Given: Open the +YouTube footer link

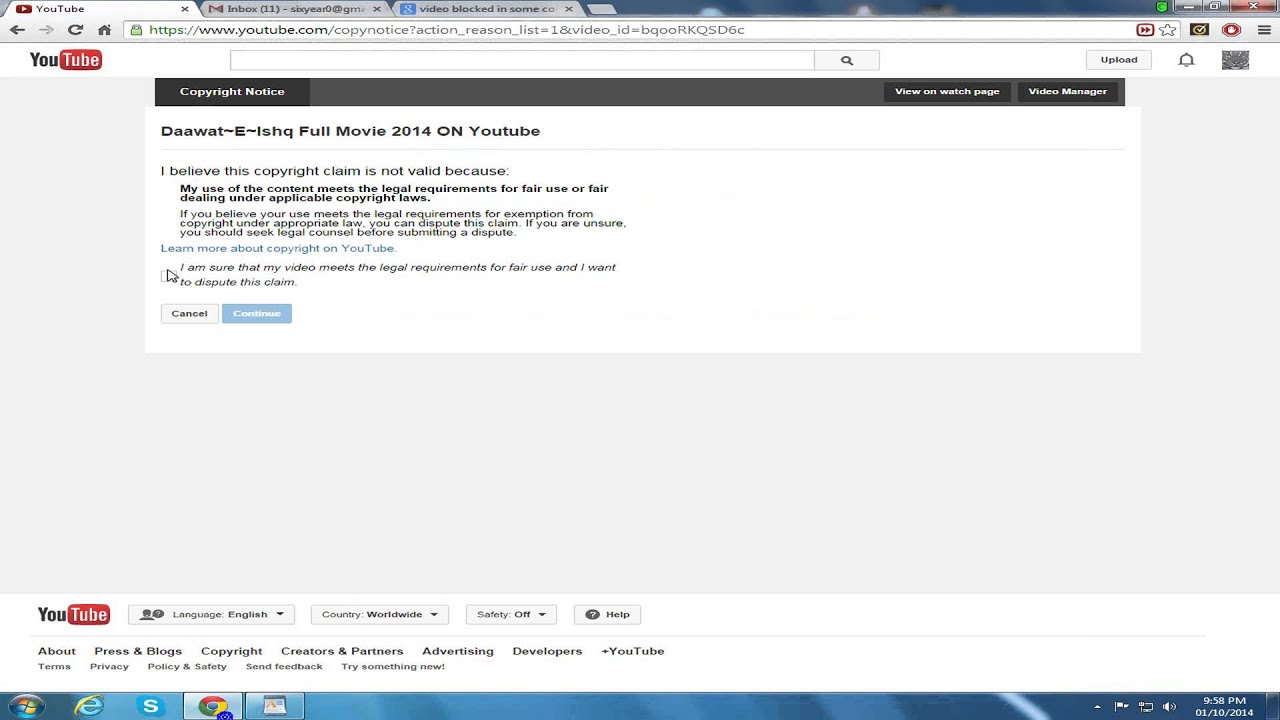Looking at the screenshot, I should click(632, 651).
